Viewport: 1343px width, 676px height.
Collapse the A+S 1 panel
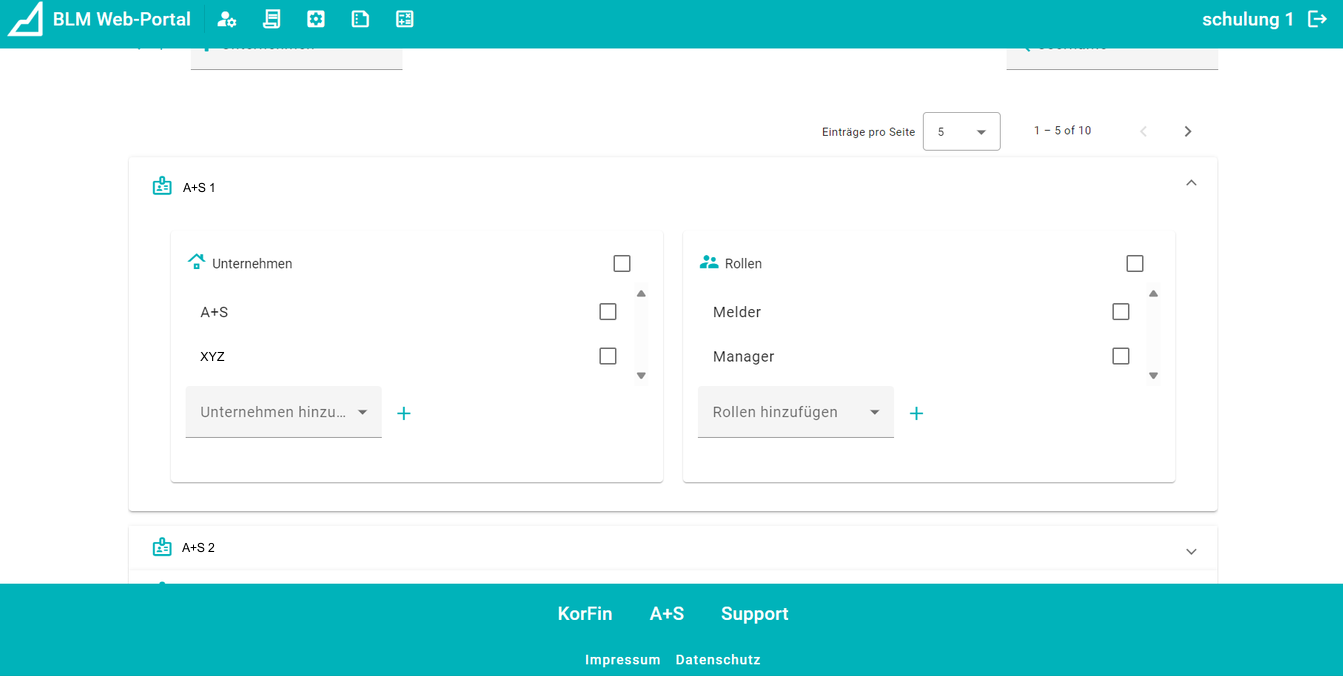tap(1190, 183)
